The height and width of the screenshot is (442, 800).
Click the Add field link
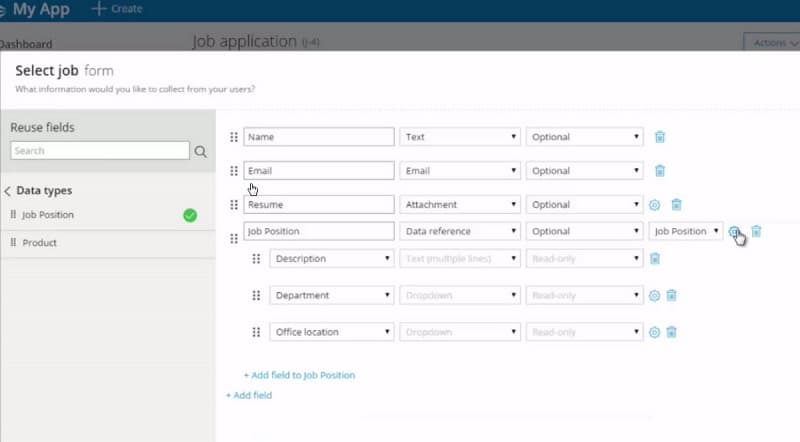tap(249, 395)
